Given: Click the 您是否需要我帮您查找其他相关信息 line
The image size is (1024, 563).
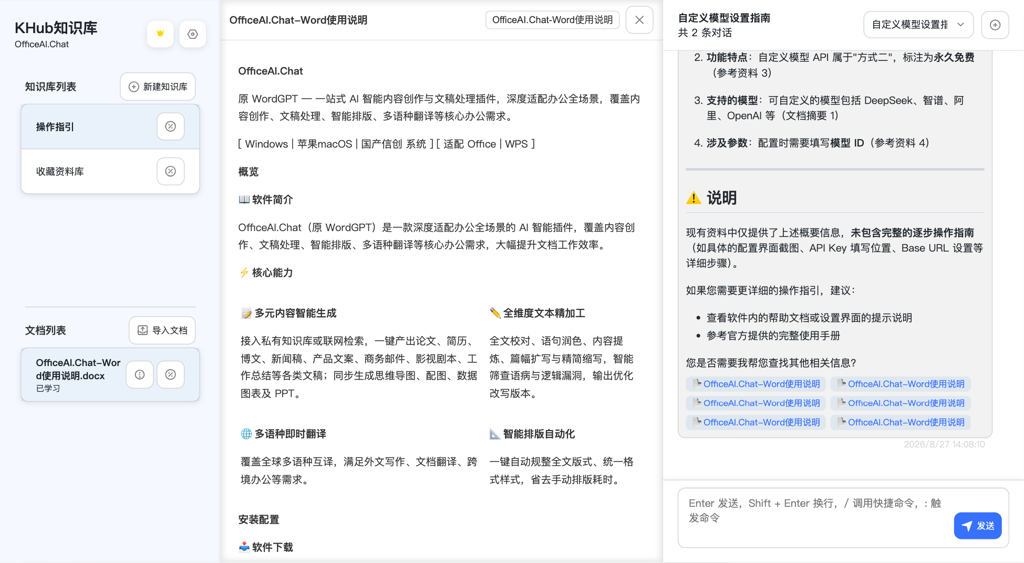Looking at the screenshot, I should pos(771,363).
